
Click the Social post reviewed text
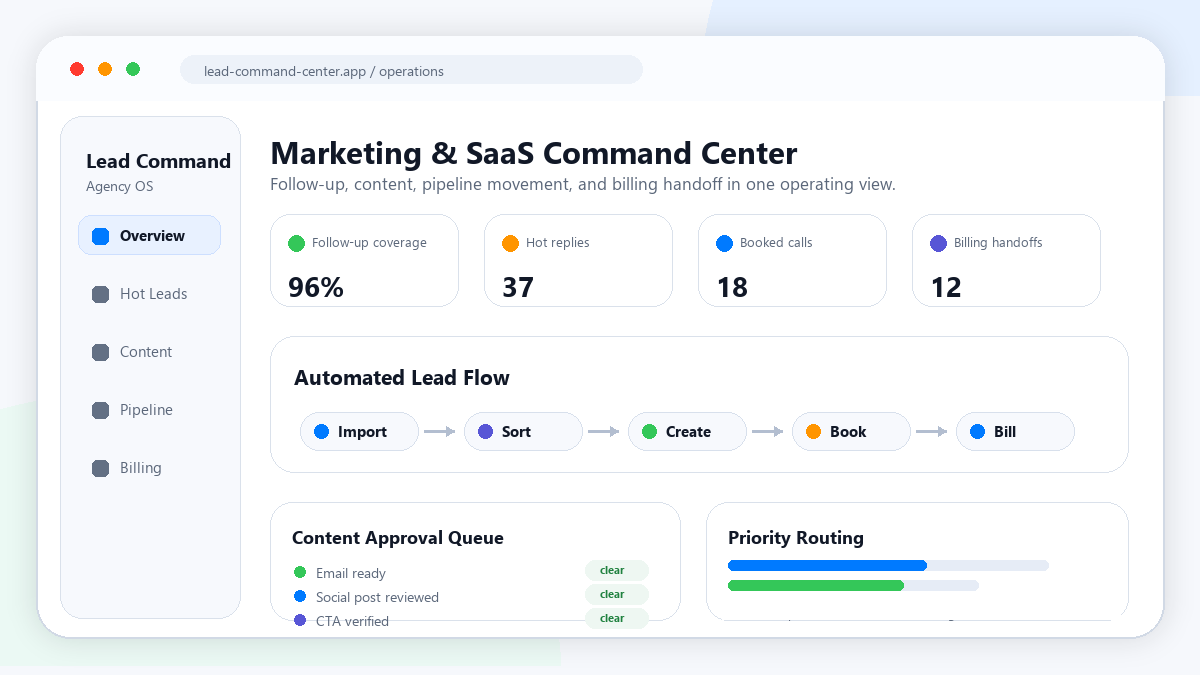point(377,597)
